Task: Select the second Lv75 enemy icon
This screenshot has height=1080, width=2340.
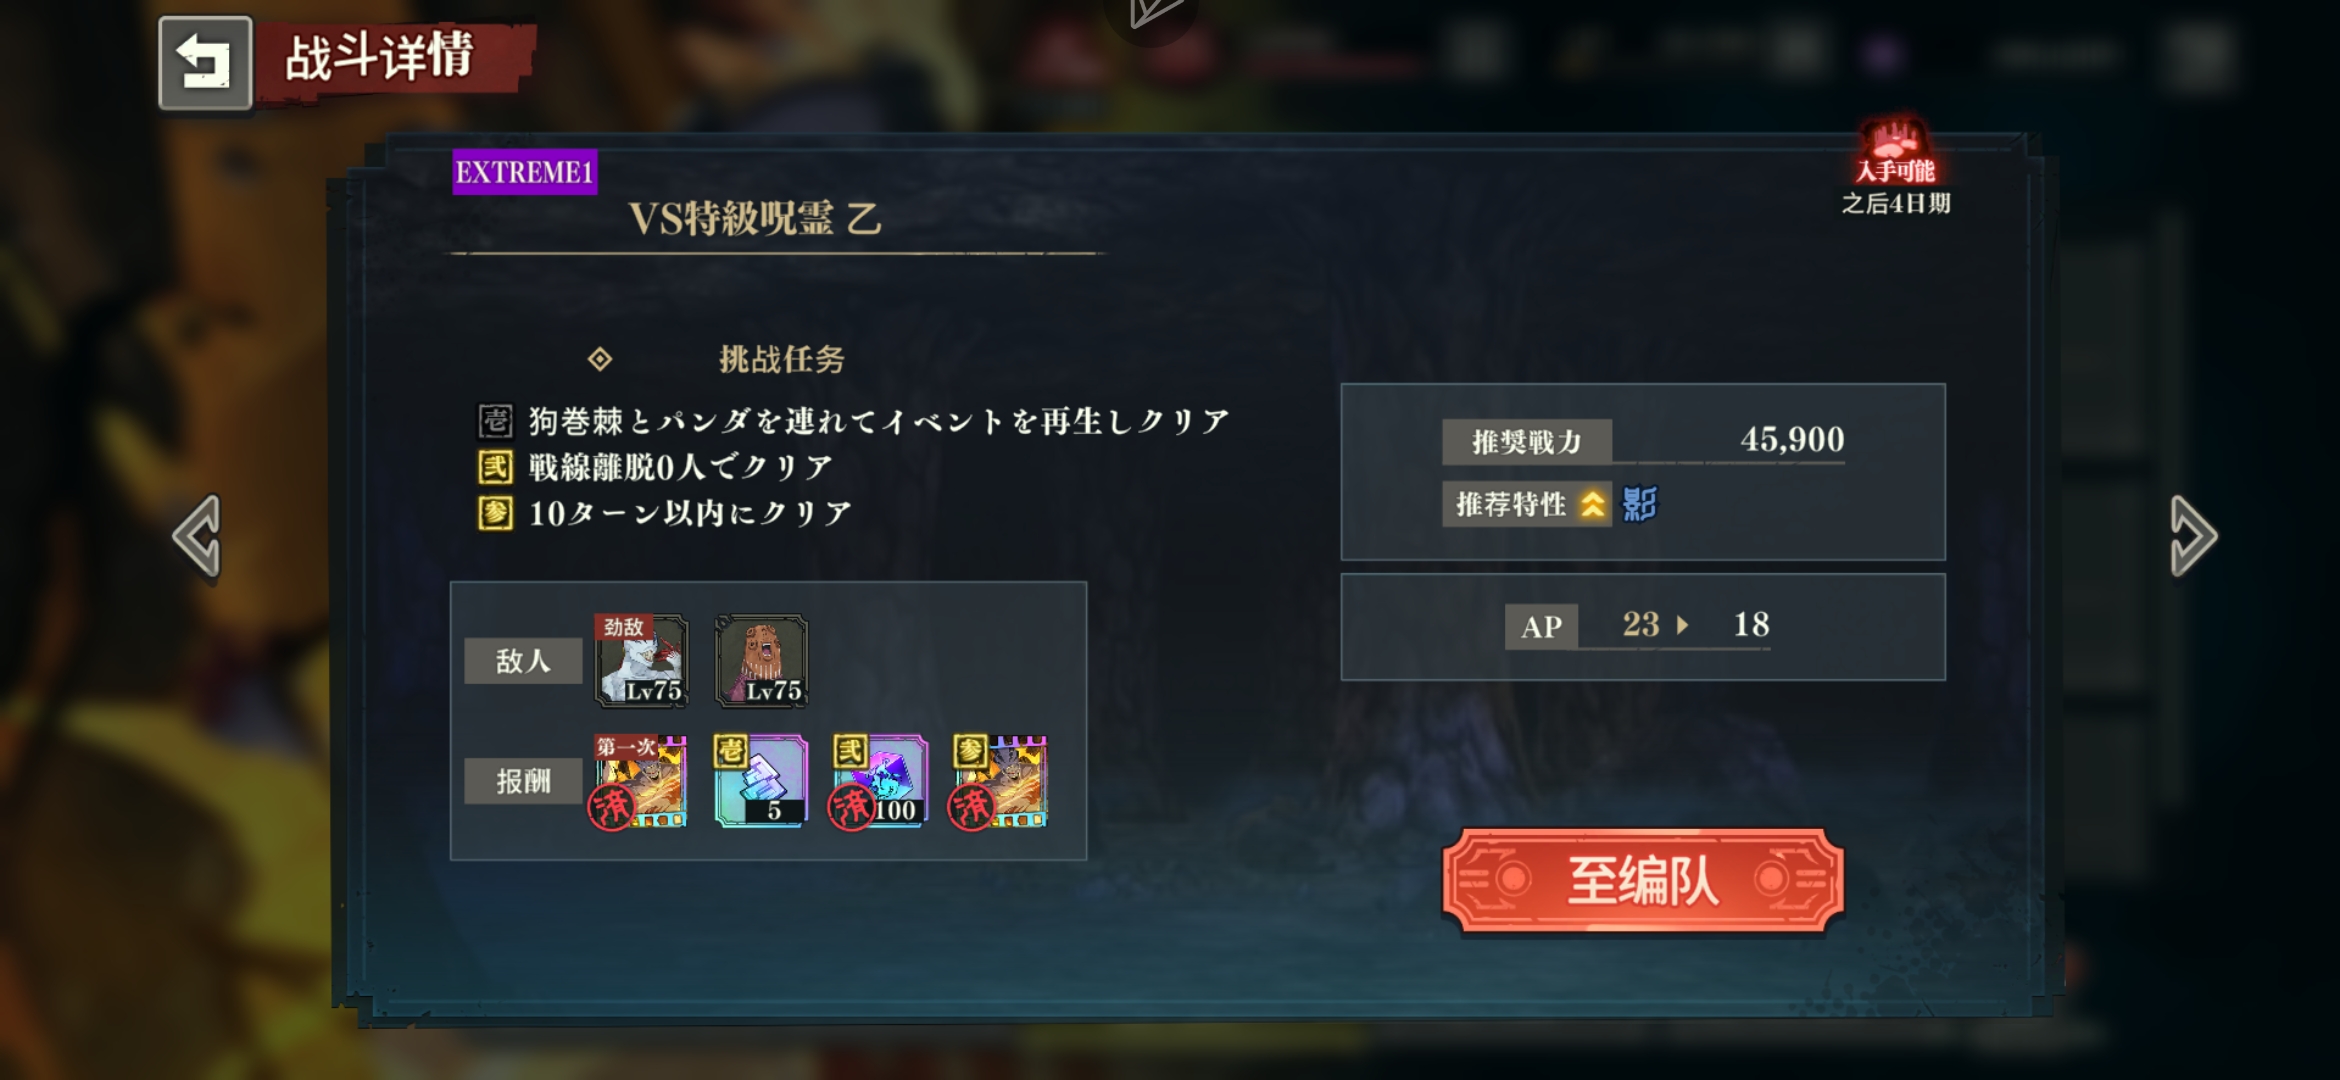Action: click(762, 661)
